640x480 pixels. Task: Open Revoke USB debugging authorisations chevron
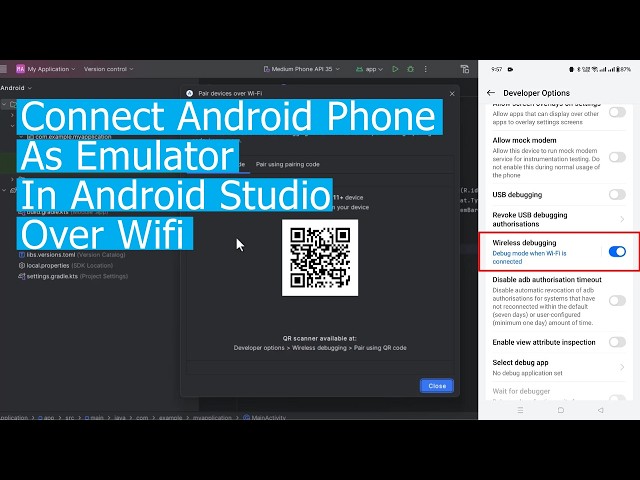[622, 220]
